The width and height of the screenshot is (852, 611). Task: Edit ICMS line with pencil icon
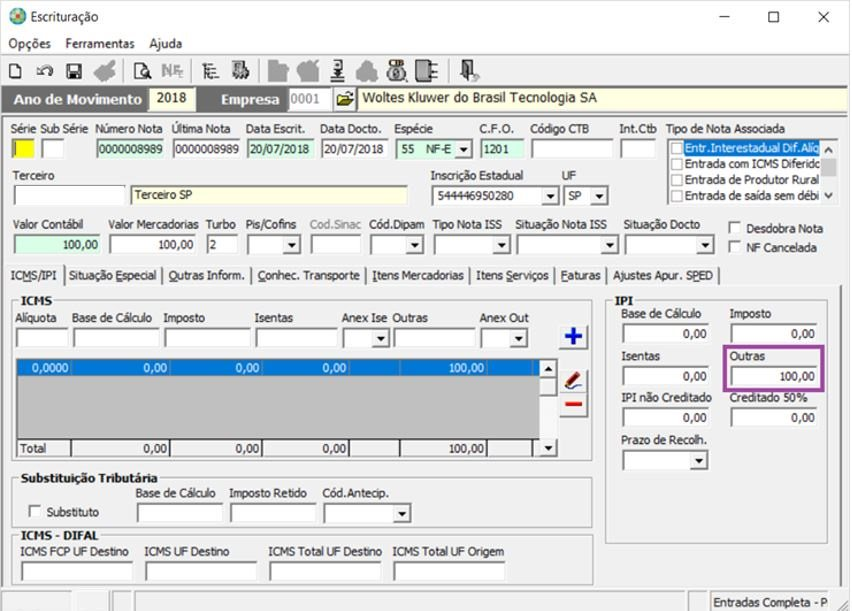point(573,380)
